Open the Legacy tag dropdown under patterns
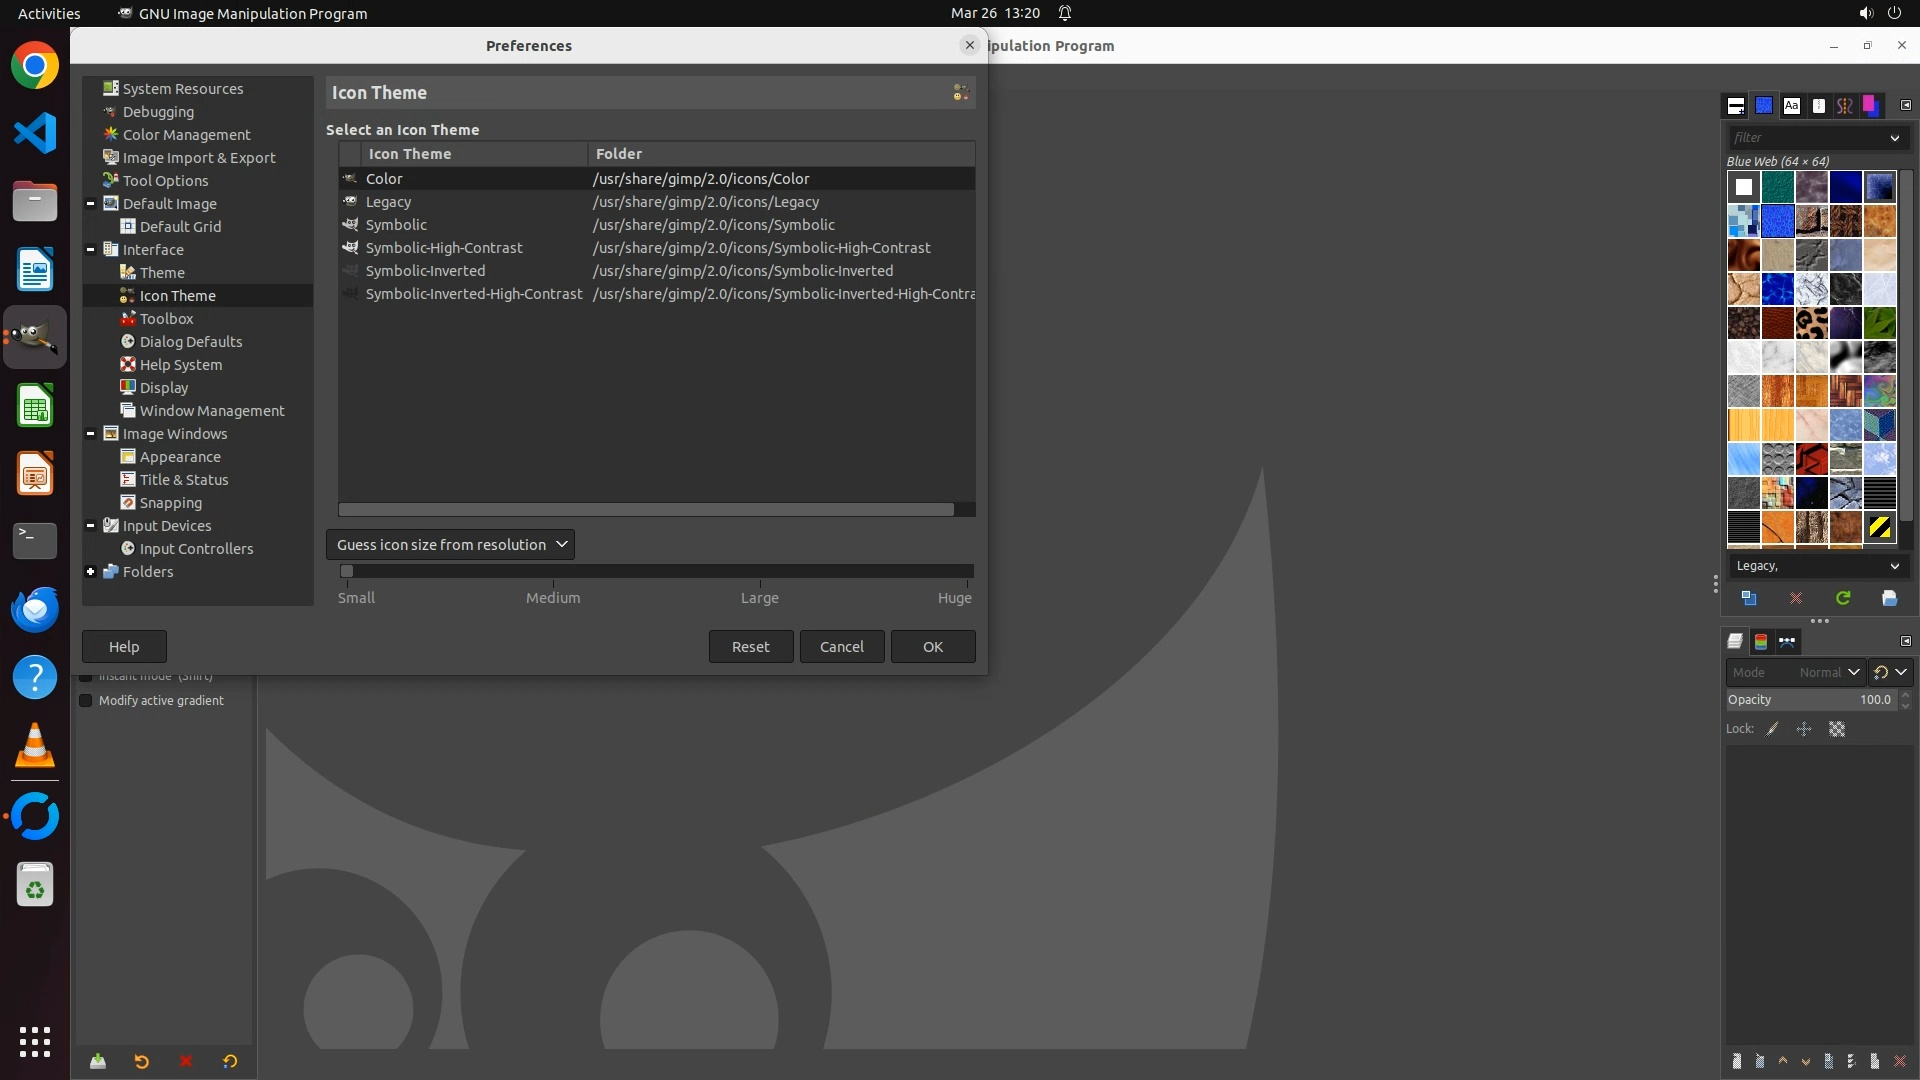This screenshot has width=1920, height=1080. tap(1817, 566)
